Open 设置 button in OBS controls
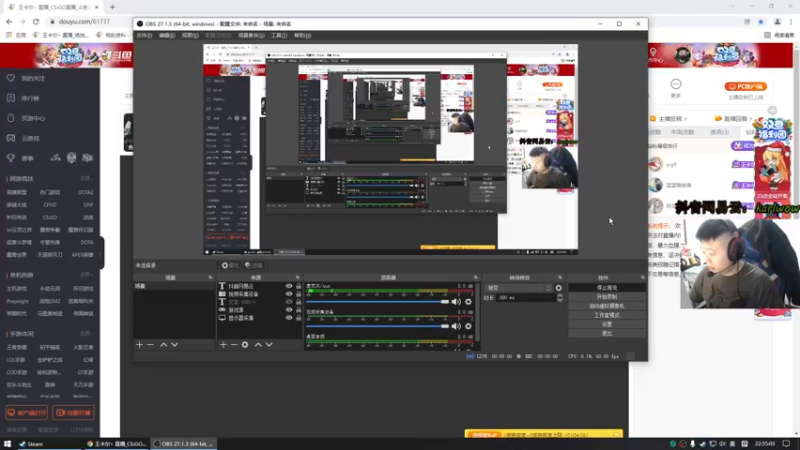The image size is (800, 450). (607, 324)
